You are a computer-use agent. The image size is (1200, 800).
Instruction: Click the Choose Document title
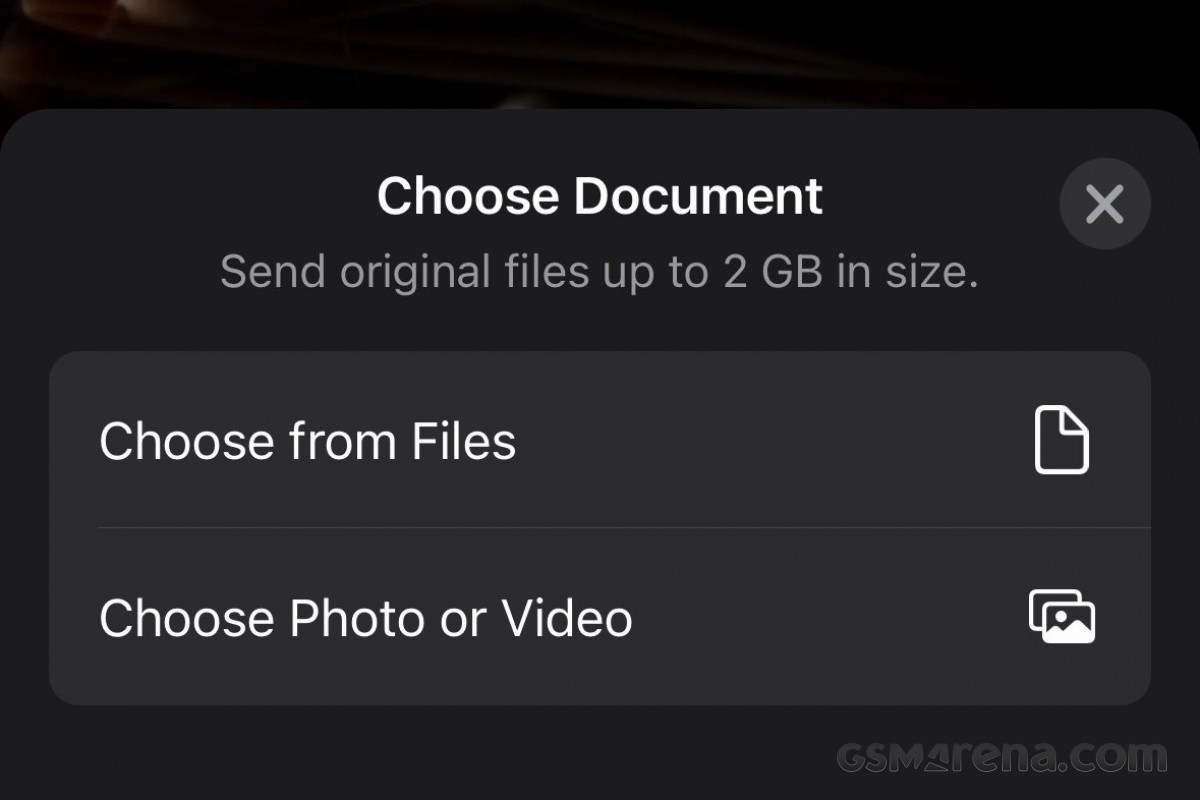coord(600,196)
